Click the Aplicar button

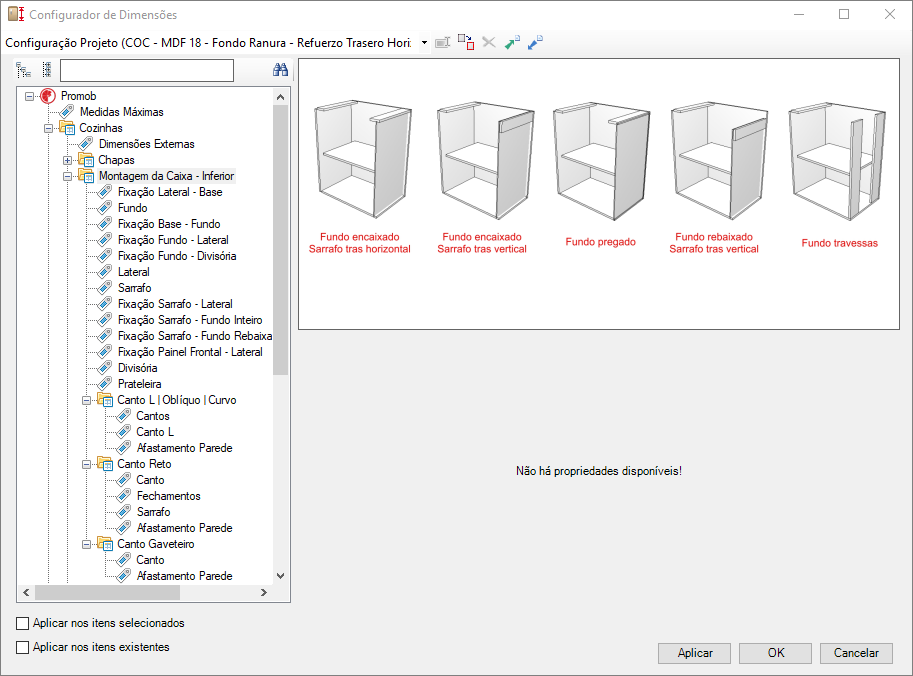click(x=695, y=653)
